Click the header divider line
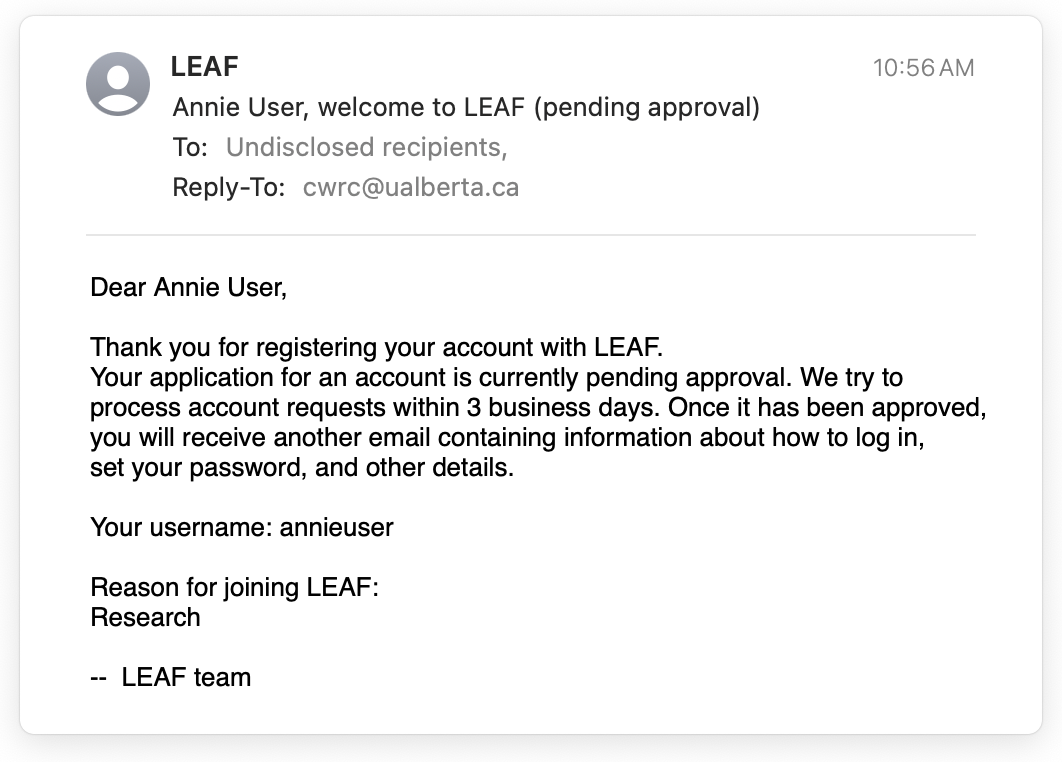The width and height of the screenshot is (1062, 762). 530,235
